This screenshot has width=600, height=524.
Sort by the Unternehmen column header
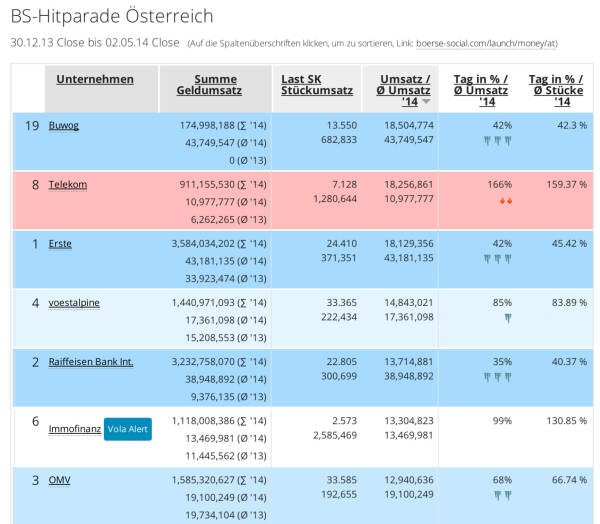(95, 79)
